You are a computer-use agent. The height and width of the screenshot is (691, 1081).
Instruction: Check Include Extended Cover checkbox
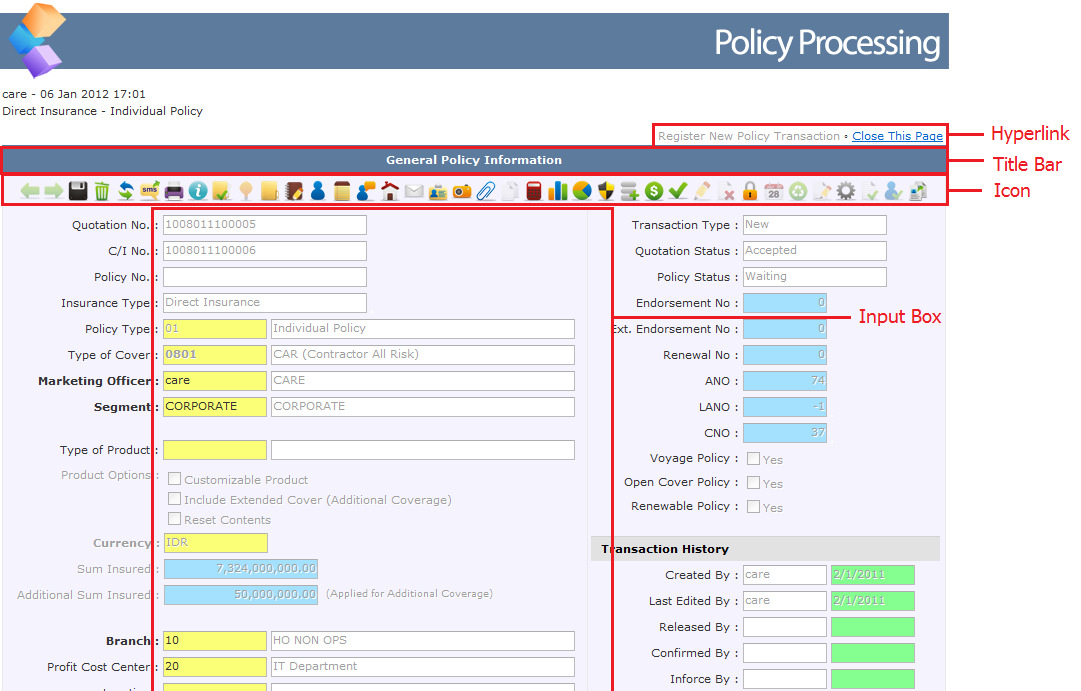(174, 499)
